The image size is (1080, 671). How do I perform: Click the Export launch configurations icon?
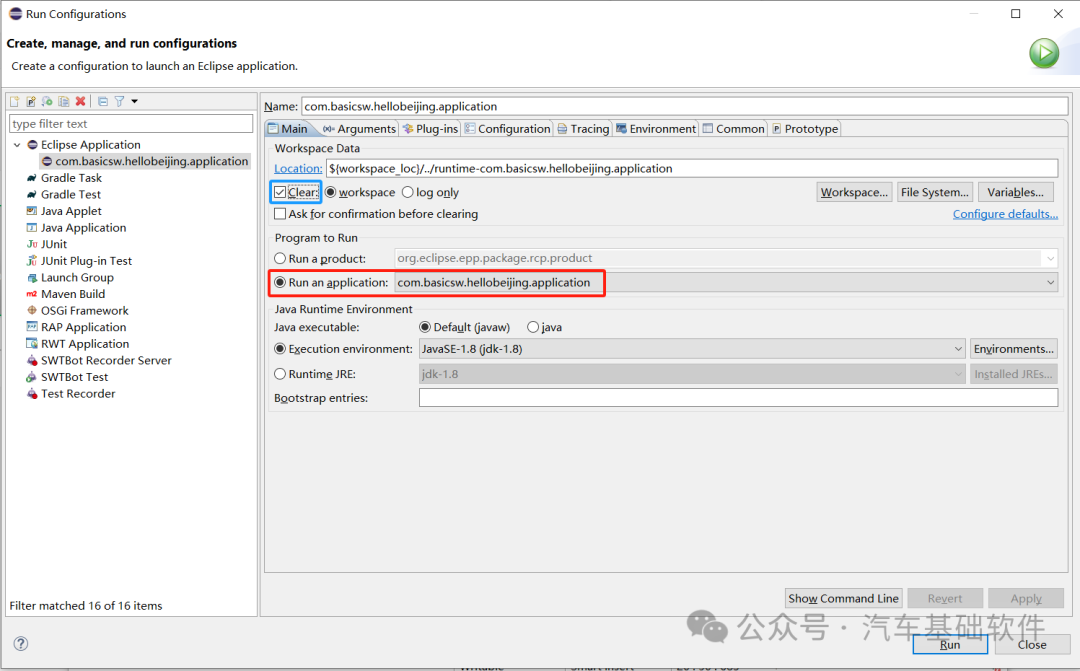[46, 101]
